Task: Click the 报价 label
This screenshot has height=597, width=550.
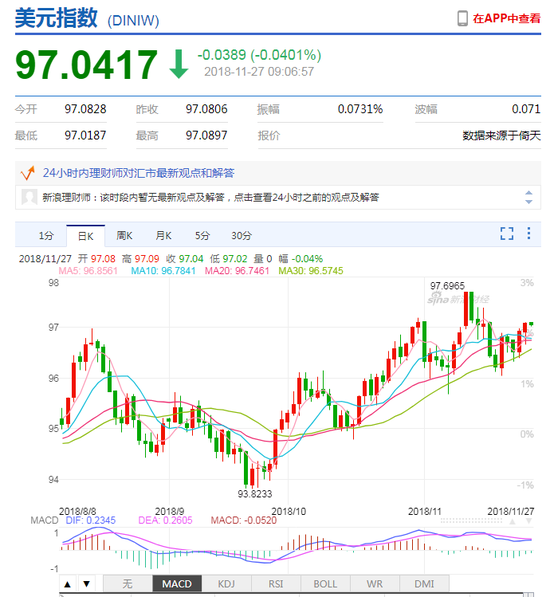Action: point(269,136)
